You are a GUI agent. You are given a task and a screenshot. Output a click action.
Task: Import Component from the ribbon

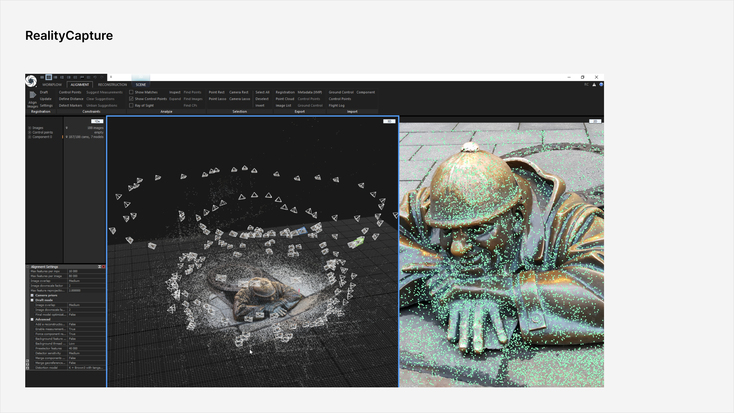click(x=366, y=92)
